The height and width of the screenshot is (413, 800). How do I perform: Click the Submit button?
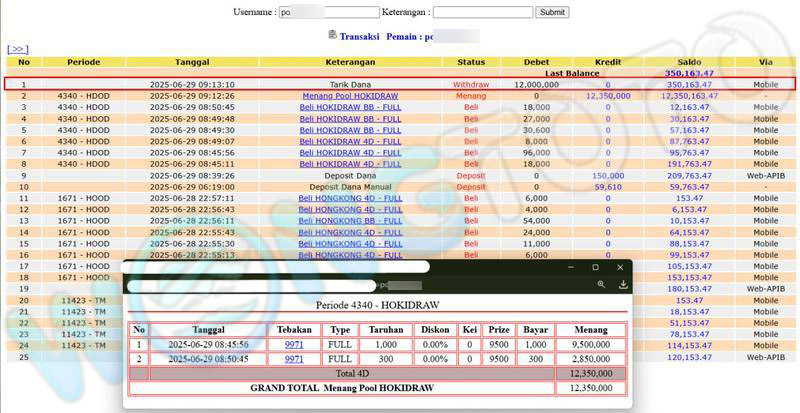(x=552, y=12)
